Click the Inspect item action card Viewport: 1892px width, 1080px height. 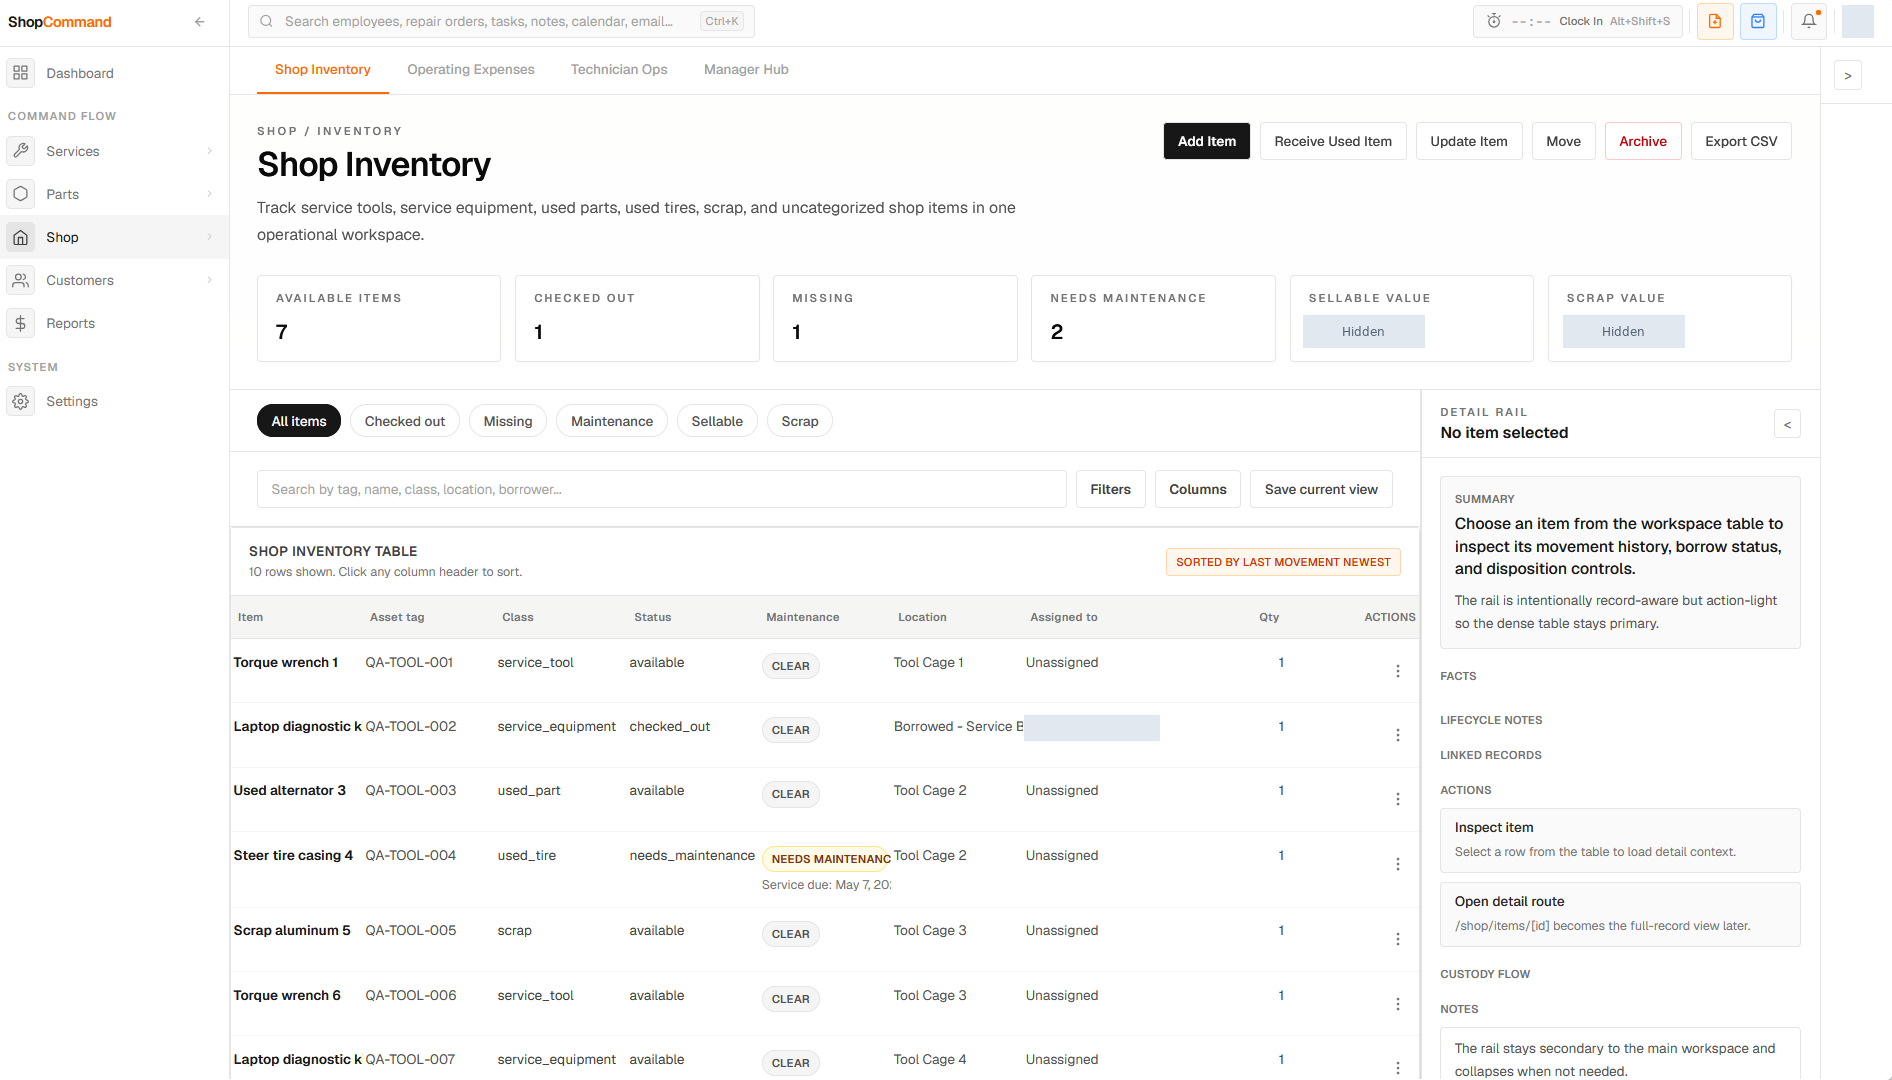(x=1620, y=840)
